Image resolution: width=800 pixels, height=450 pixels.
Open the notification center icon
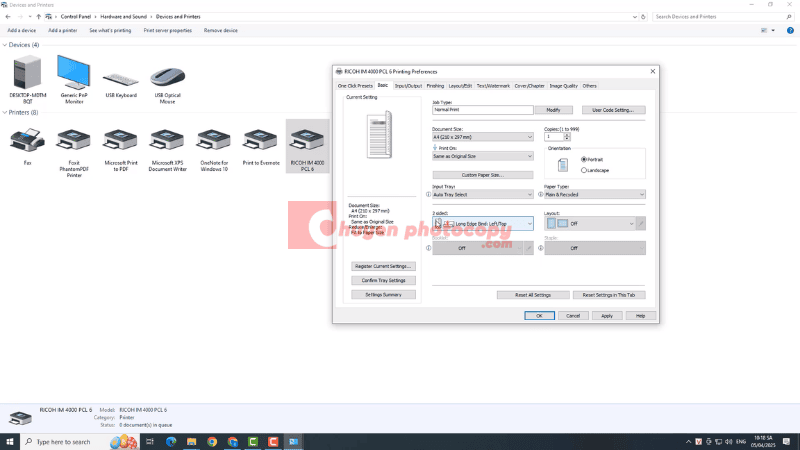pos(786,442)
